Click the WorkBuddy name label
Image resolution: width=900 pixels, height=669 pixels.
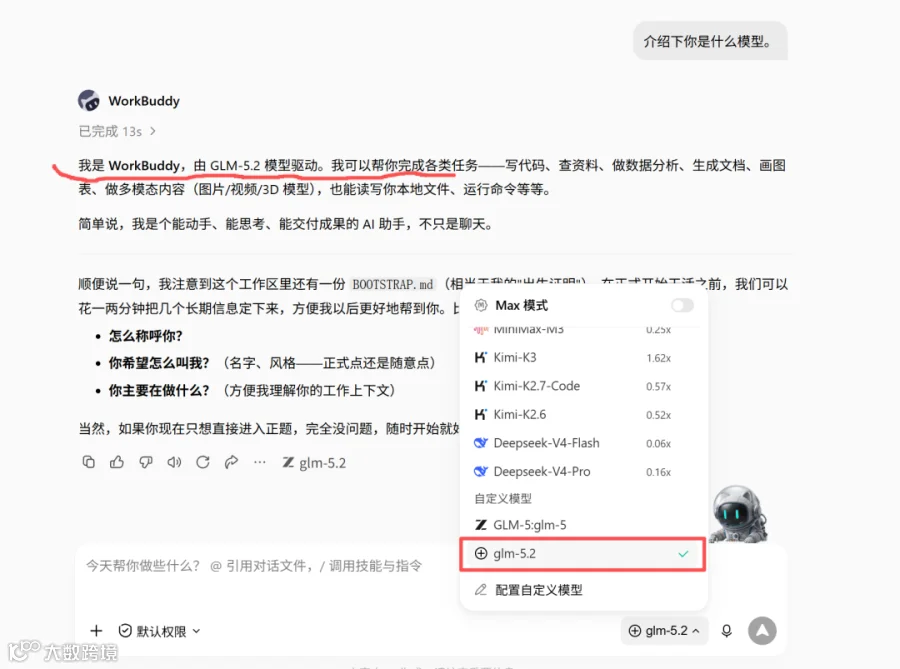click(144, 101)
